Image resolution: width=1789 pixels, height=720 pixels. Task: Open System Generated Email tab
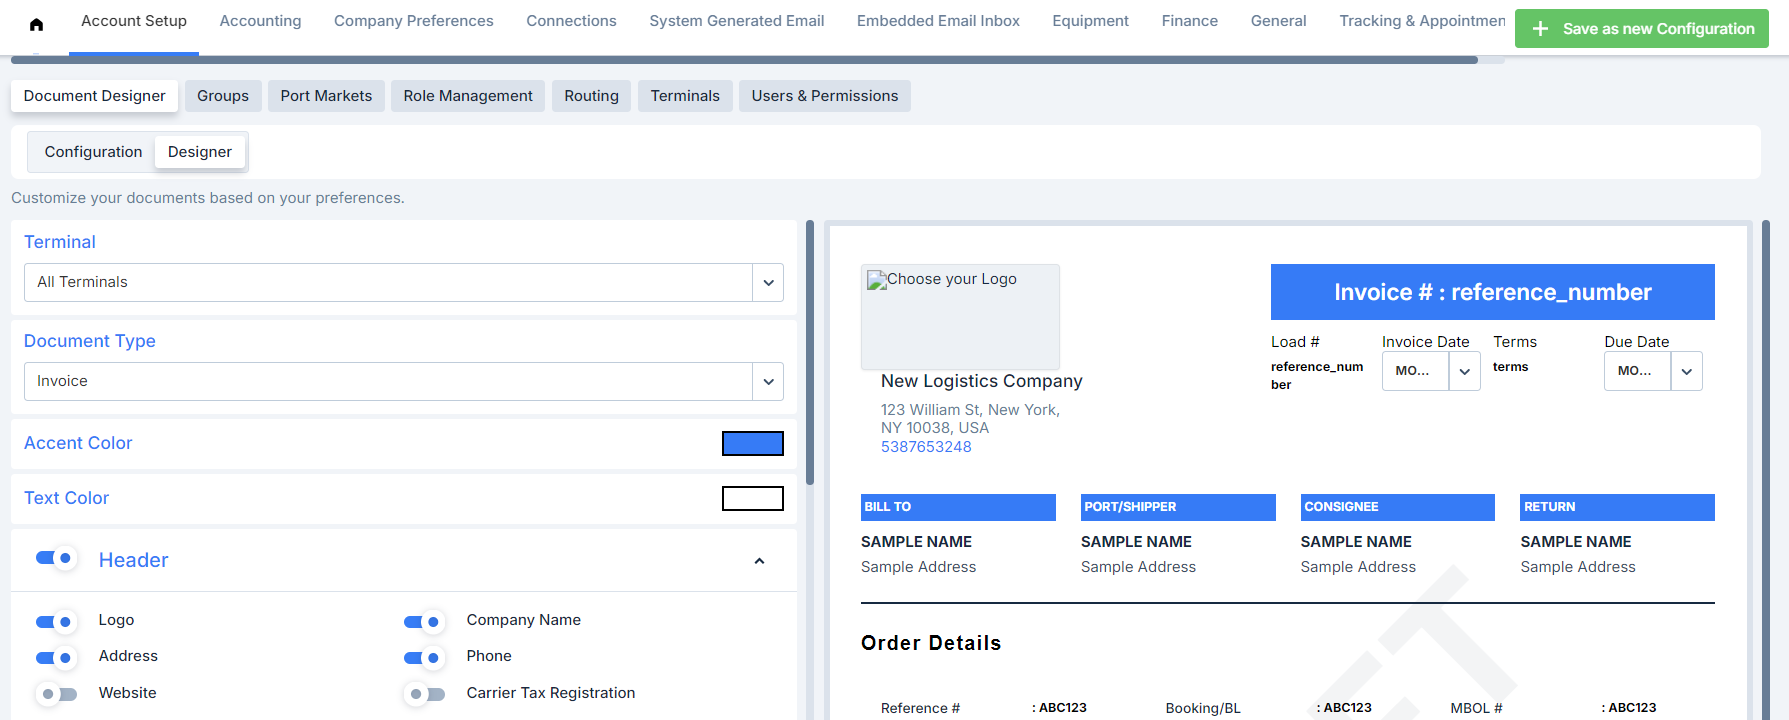737,21
